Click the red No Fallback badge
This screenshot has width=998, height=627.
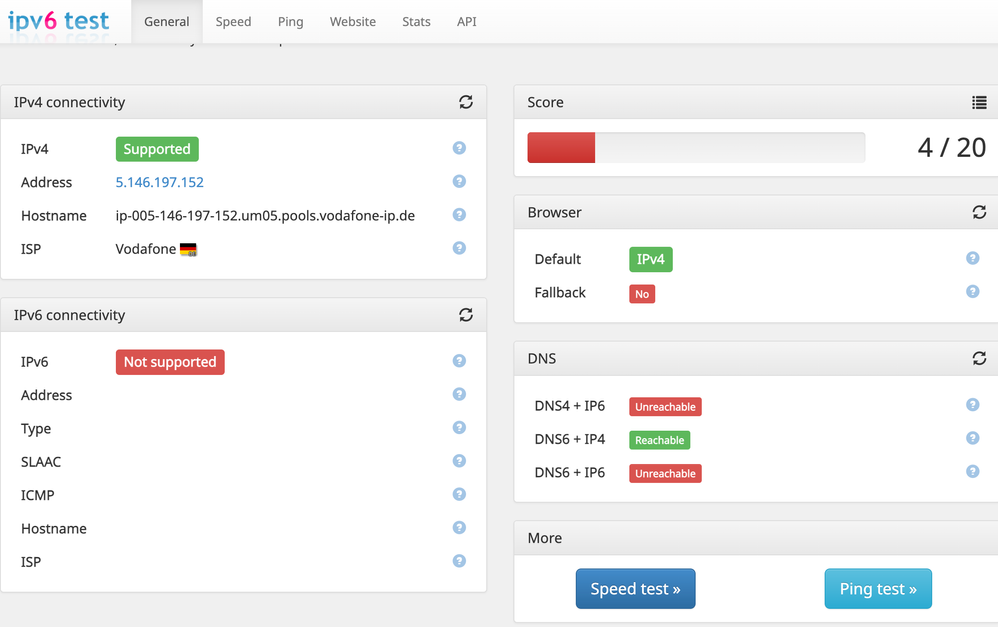click(x=642, y=294)
